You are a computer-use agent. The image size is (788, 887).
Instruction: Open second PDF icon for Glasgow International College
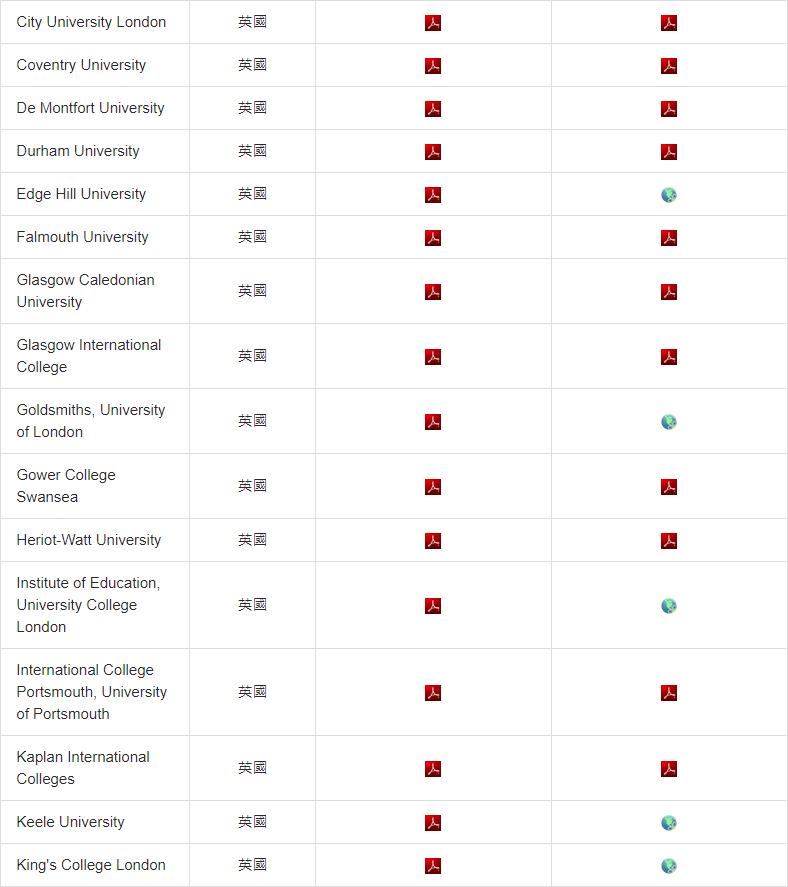tap(669, 357)
